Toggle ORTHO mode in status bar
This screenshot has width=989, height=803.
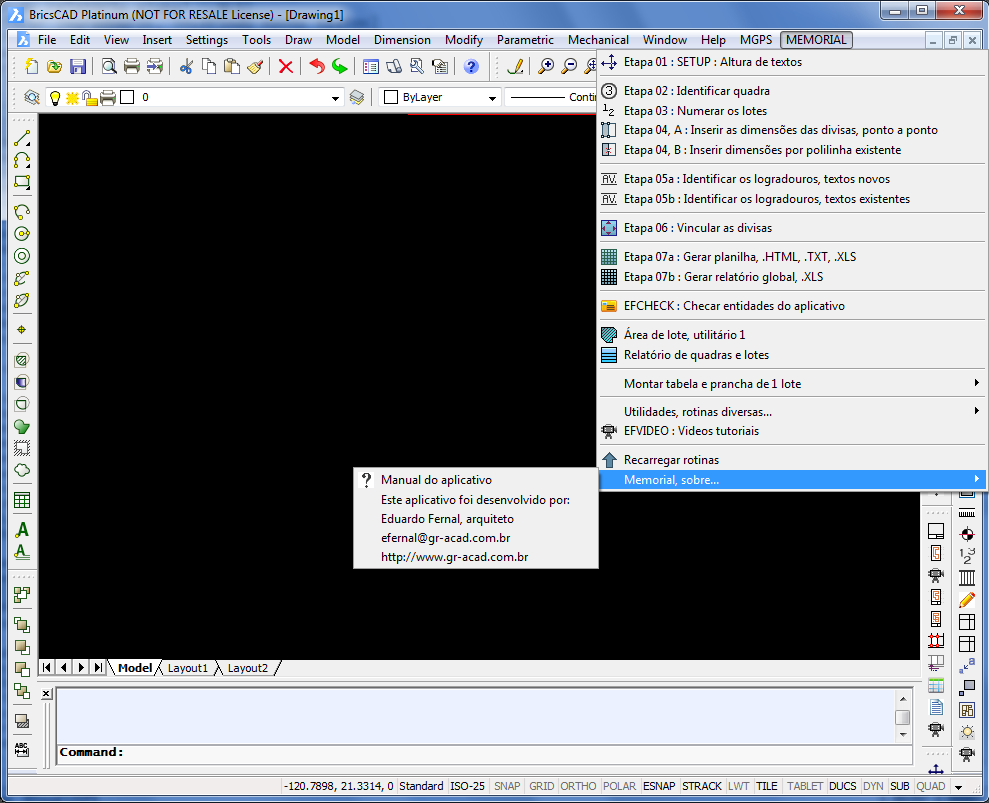(x=576, y=786)
